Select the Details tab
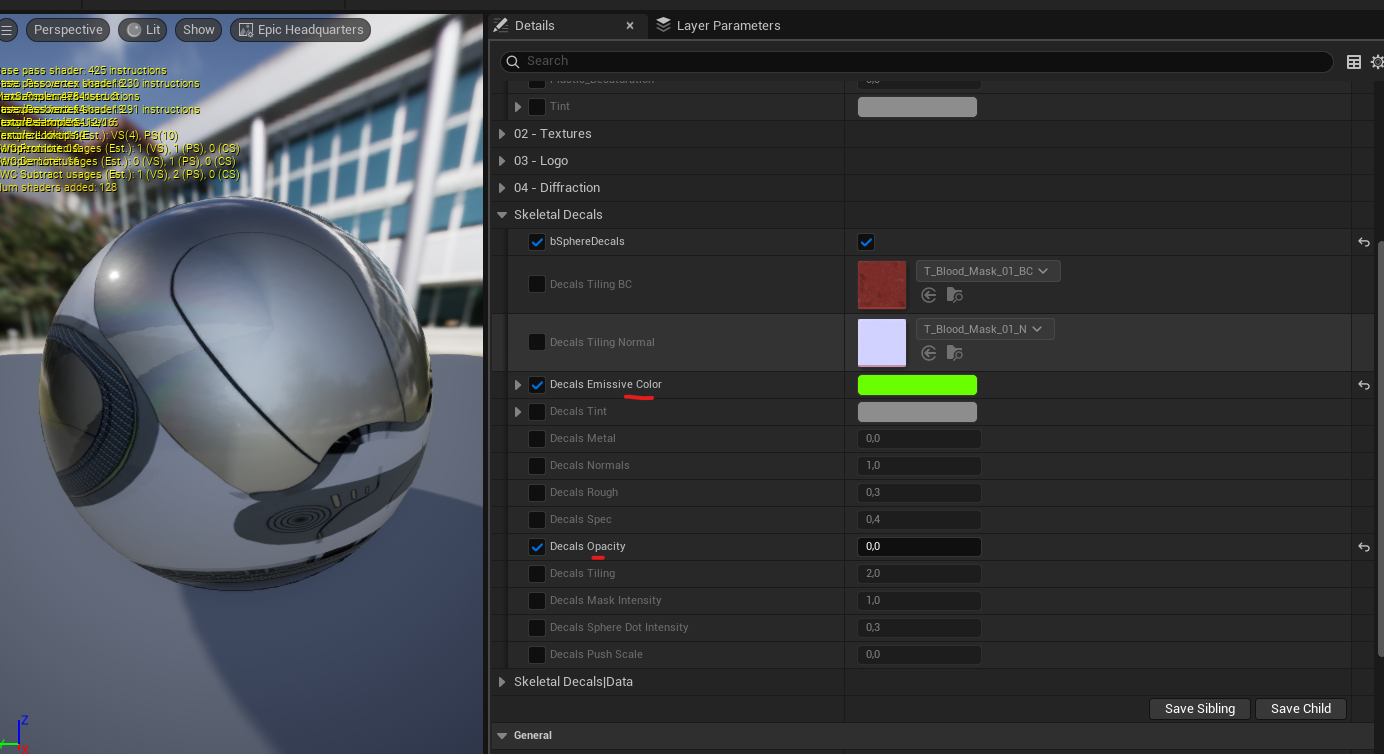 [x=568, y=26]
